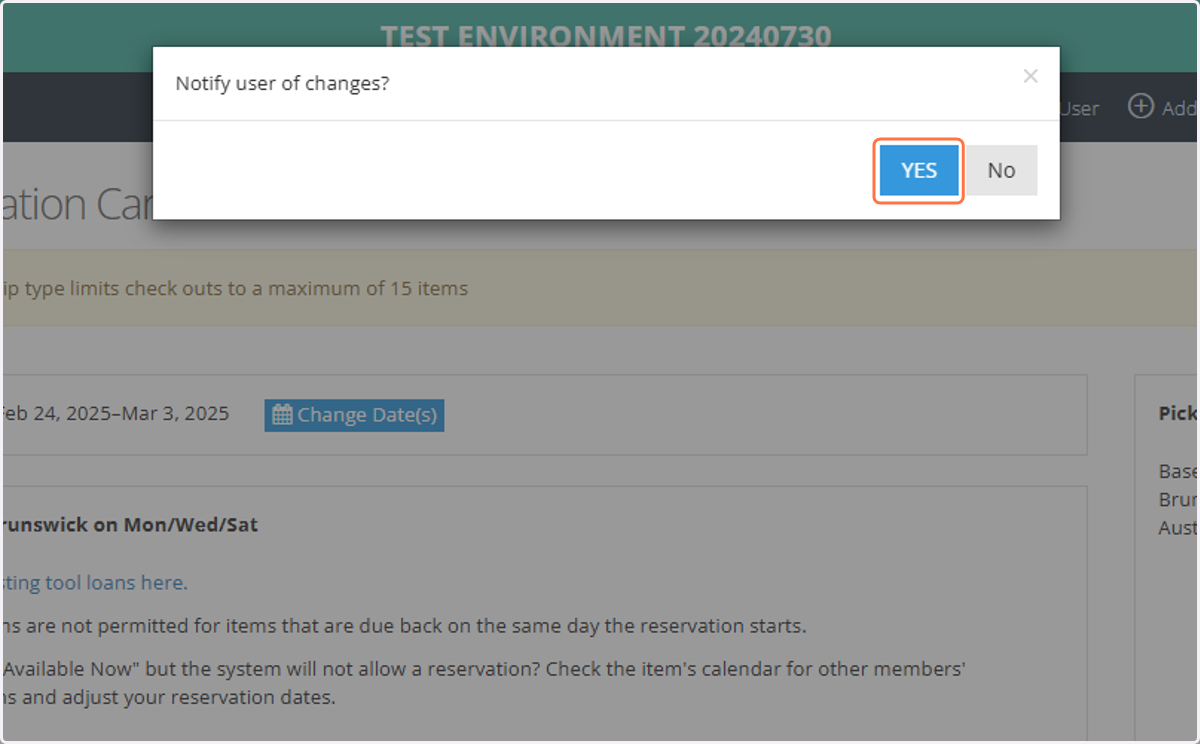Viewport: 1200px width, 744px height.
Task: Select the Notify user of changes text
Action: coord(282,83)
